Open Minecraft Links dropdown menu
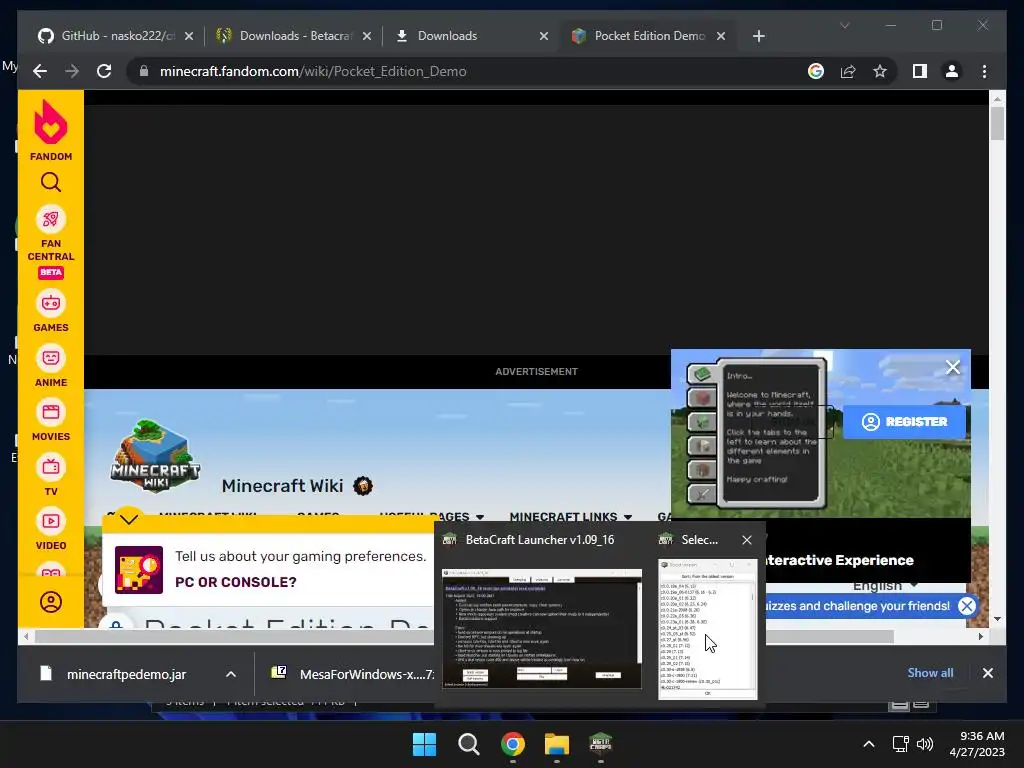This screenshot has width=1024, height=768. pyautogui.click(x=570, y=517)
